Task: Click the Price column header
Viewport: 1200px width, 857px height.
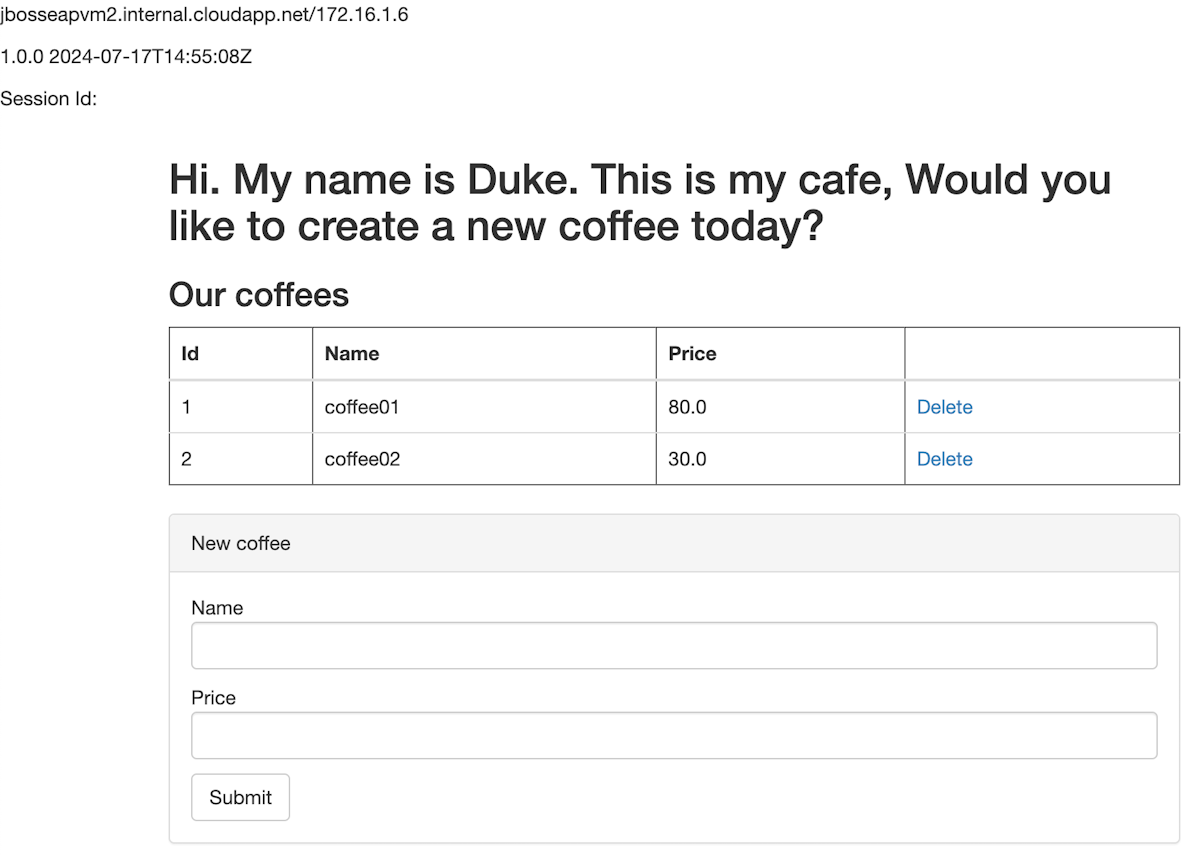Action: tap(692, 353)
